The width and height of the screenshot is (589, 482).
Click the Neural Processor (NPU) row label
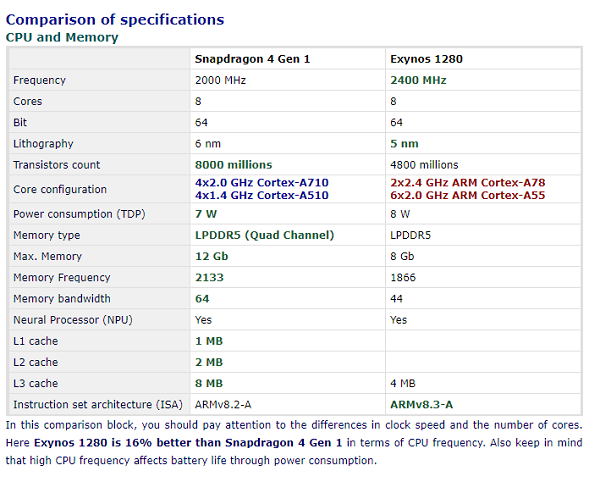73,320
